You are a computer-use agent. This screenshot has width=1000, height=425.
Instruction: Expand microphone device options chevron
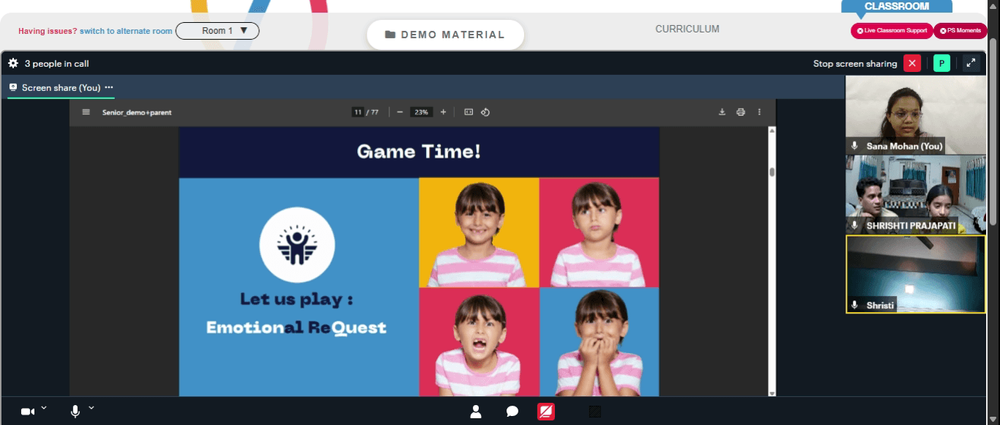click(91, 407)
